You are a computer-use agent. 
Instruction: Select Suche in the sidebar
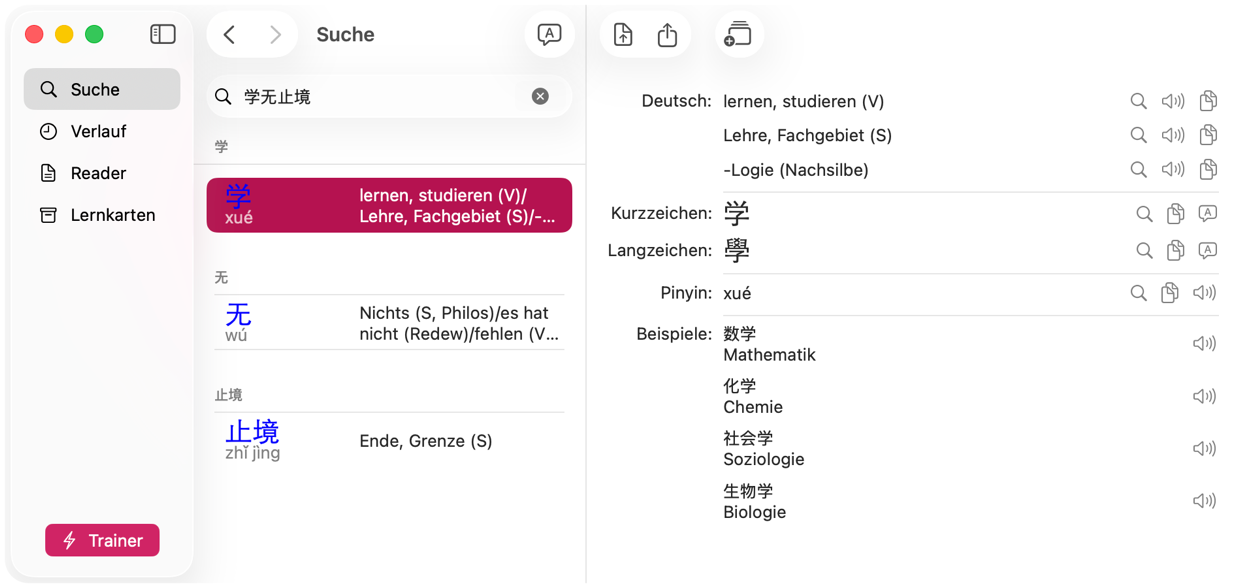[x=102, y=89]
